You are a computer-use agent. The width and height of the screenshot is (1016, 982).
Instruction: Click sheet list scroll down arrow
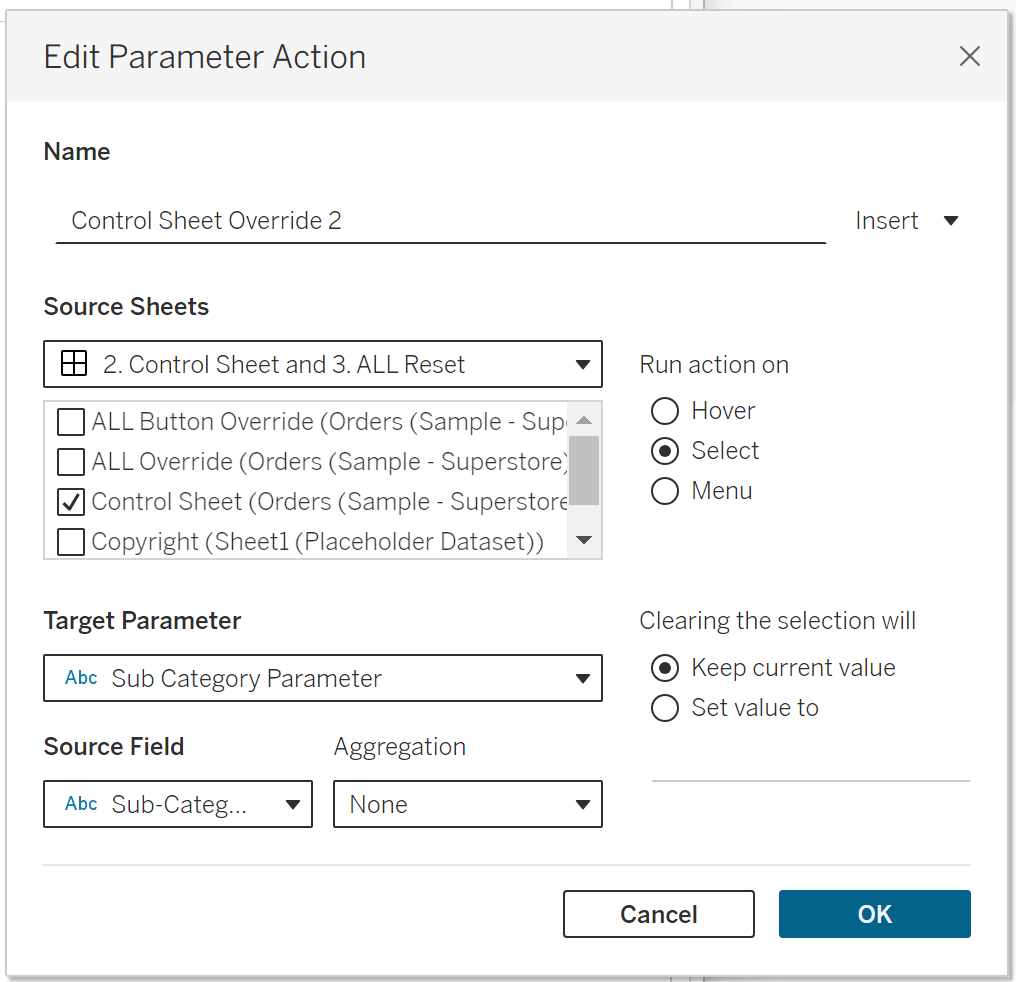(584, 540)
